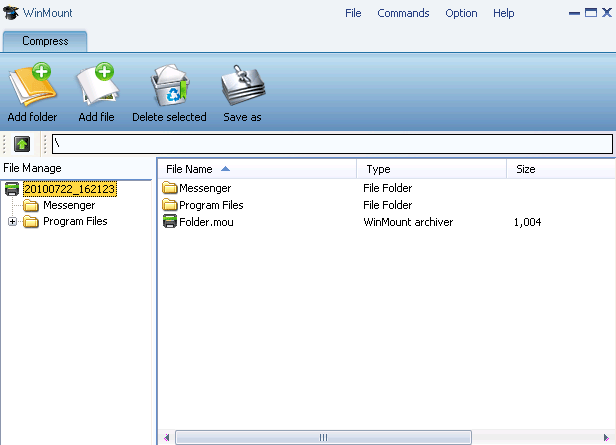Click the green up-directory arrow icon
Viewport: 616px width, 445px height.
pyautogui.click(x=22, y=144)
